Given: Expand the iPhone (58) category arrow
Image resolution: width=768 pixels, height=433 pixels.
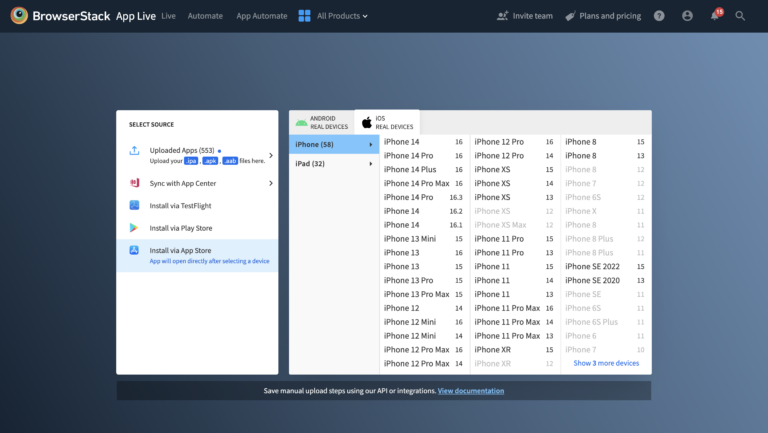Looking at the screenshot, I should [x=371, y=144].
